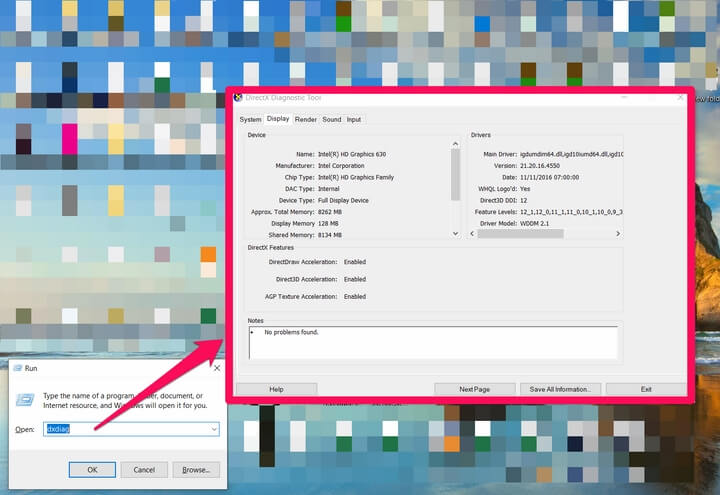Click the Device list scroll down arrow
Image resolution: width=720 pixels, height=495 pixels.
click(456, 233)
